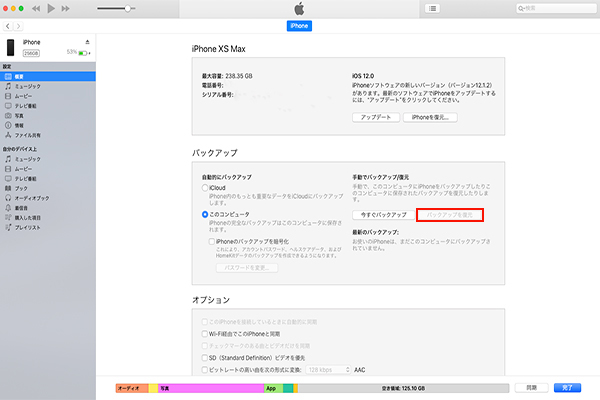The width and height of the screenshot is (600, 400).
Task: Open 情報 (Info) sidebar item
Action: tap(48, 125)
